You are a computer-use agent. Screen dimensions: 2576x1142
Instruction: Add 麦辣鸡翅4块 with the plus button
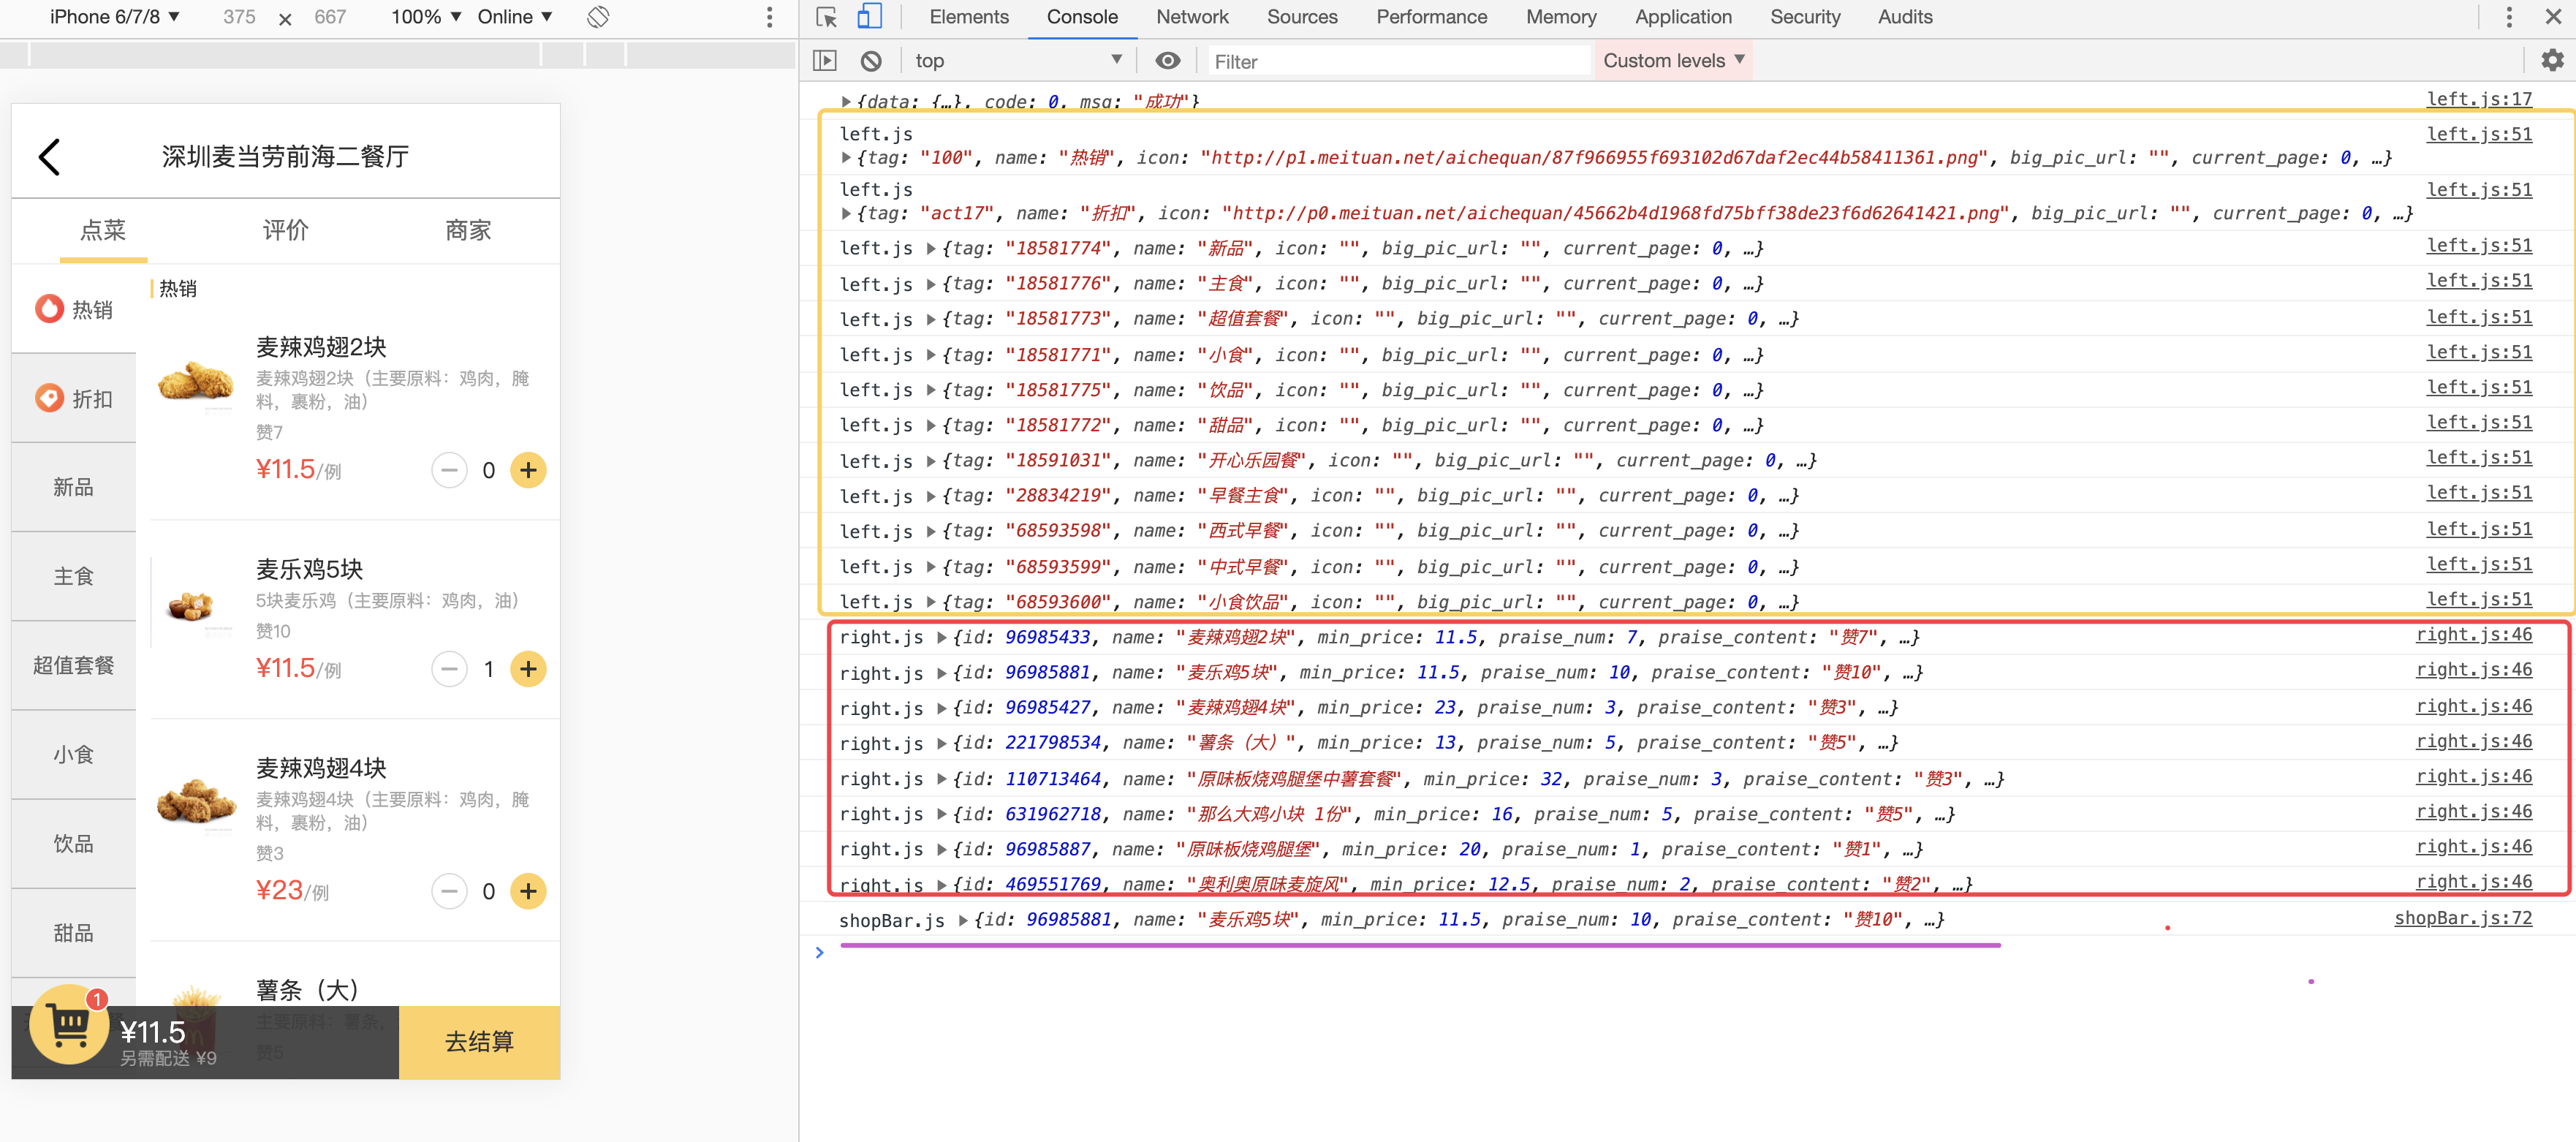click(528, 891)
